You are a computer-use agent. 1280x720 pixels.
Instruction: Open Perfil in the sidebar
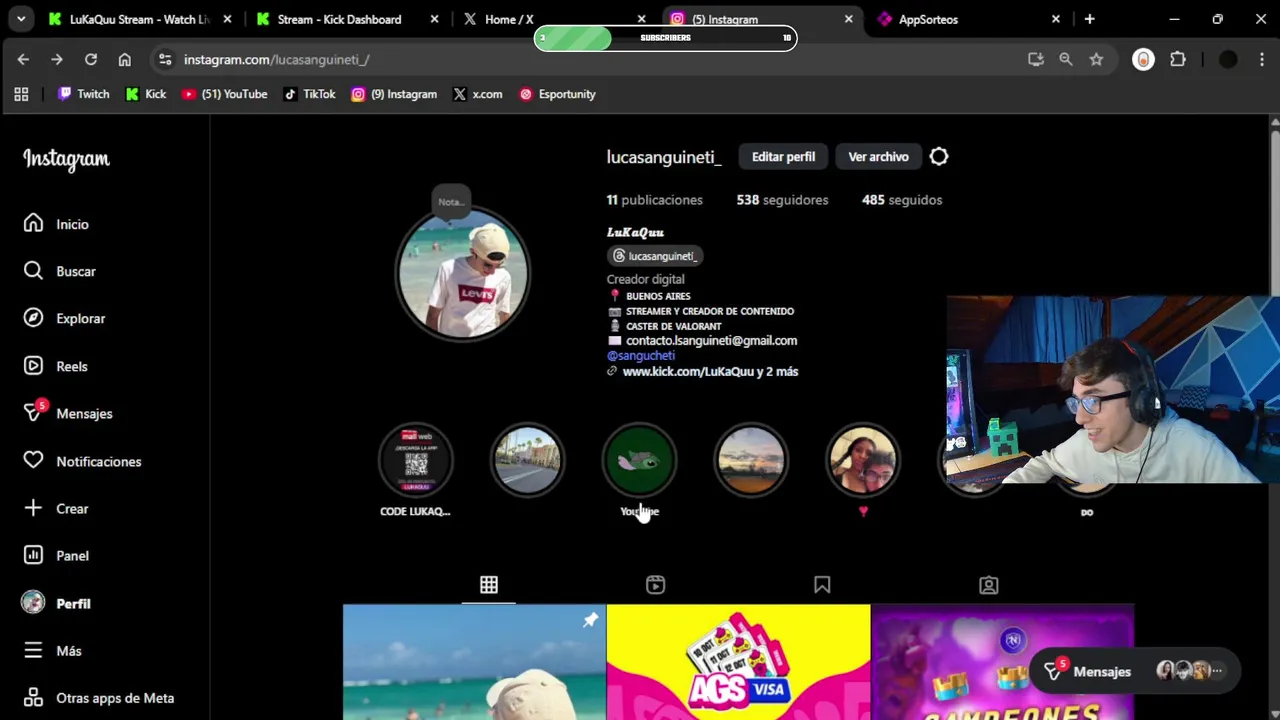[x=57, y=603]
